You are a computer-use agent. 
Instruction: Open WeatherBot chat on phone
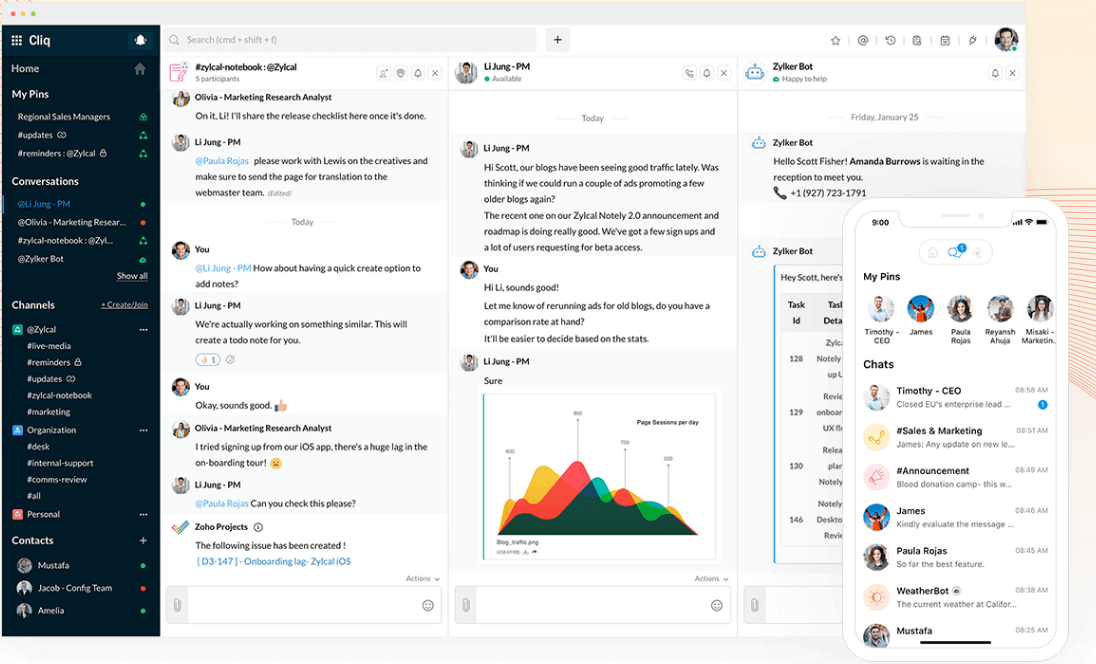955,597
